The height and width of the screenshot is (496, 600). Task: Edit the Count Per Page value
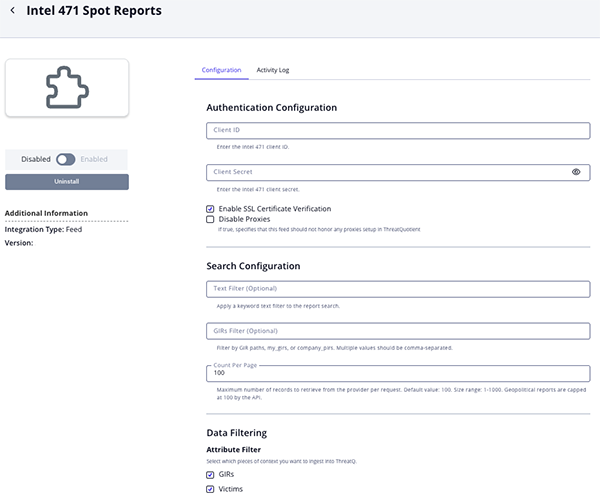(x=398, y=374)
